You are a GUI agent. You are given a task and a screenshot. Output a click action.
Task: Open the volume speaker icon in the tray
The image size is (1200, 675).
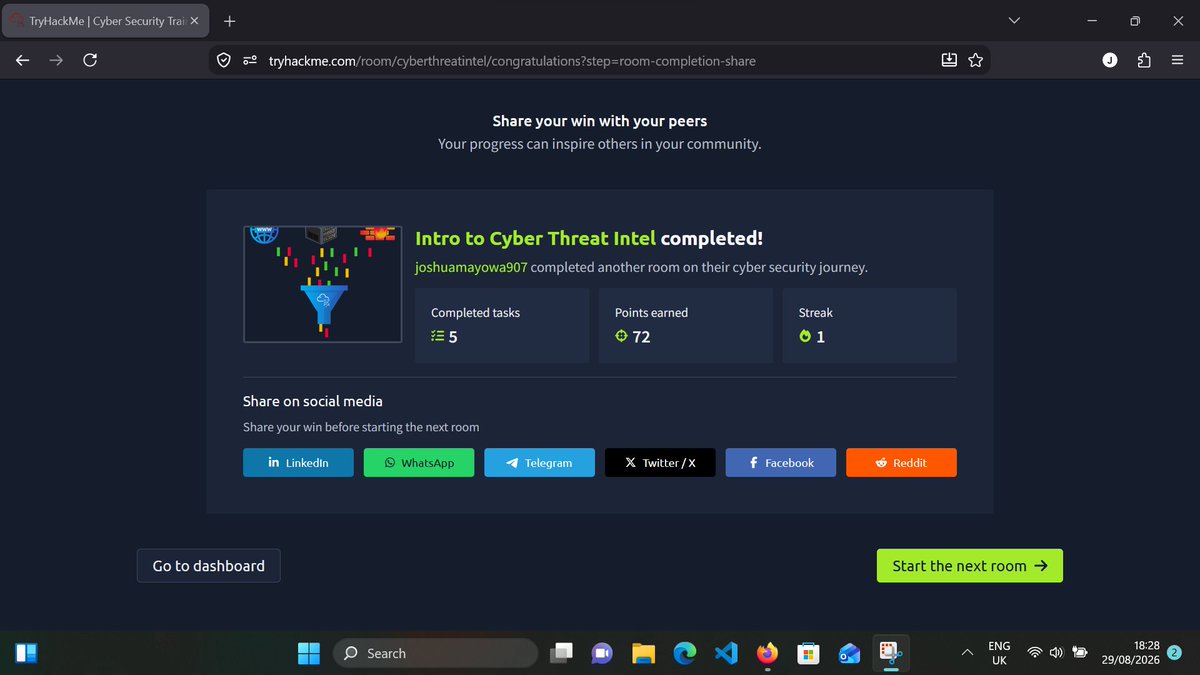(1056, 653)
